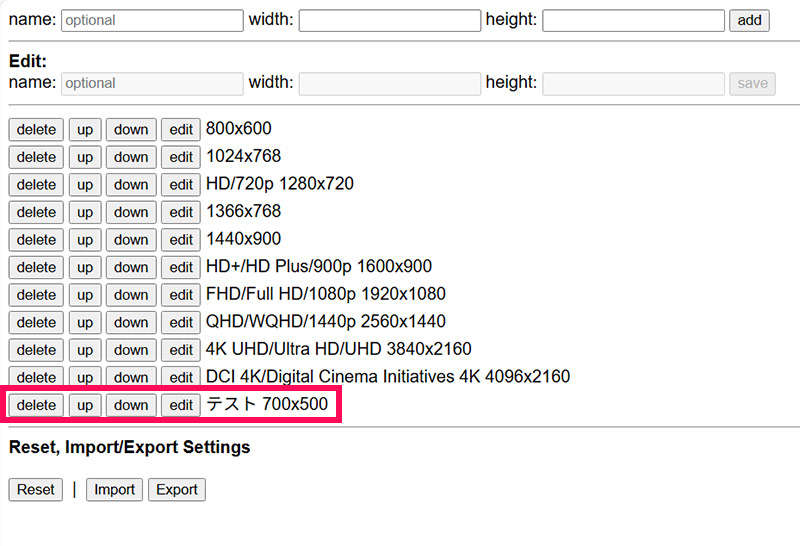The width and height of the screenshot is (800, 546).
Task: Edit the HD/720p 1280x720 entry
Action: (x=181, y=185)
